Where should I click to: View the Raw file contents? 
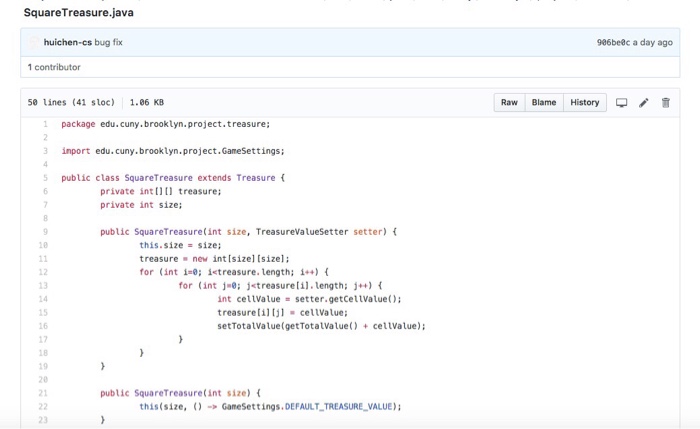(509, 102)
